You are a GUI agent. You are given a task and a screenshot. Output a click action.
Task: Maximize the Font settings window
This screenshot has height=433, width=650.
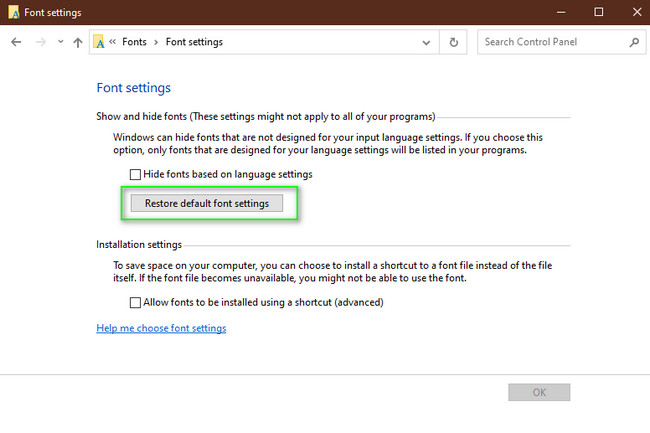pos(599,12)
